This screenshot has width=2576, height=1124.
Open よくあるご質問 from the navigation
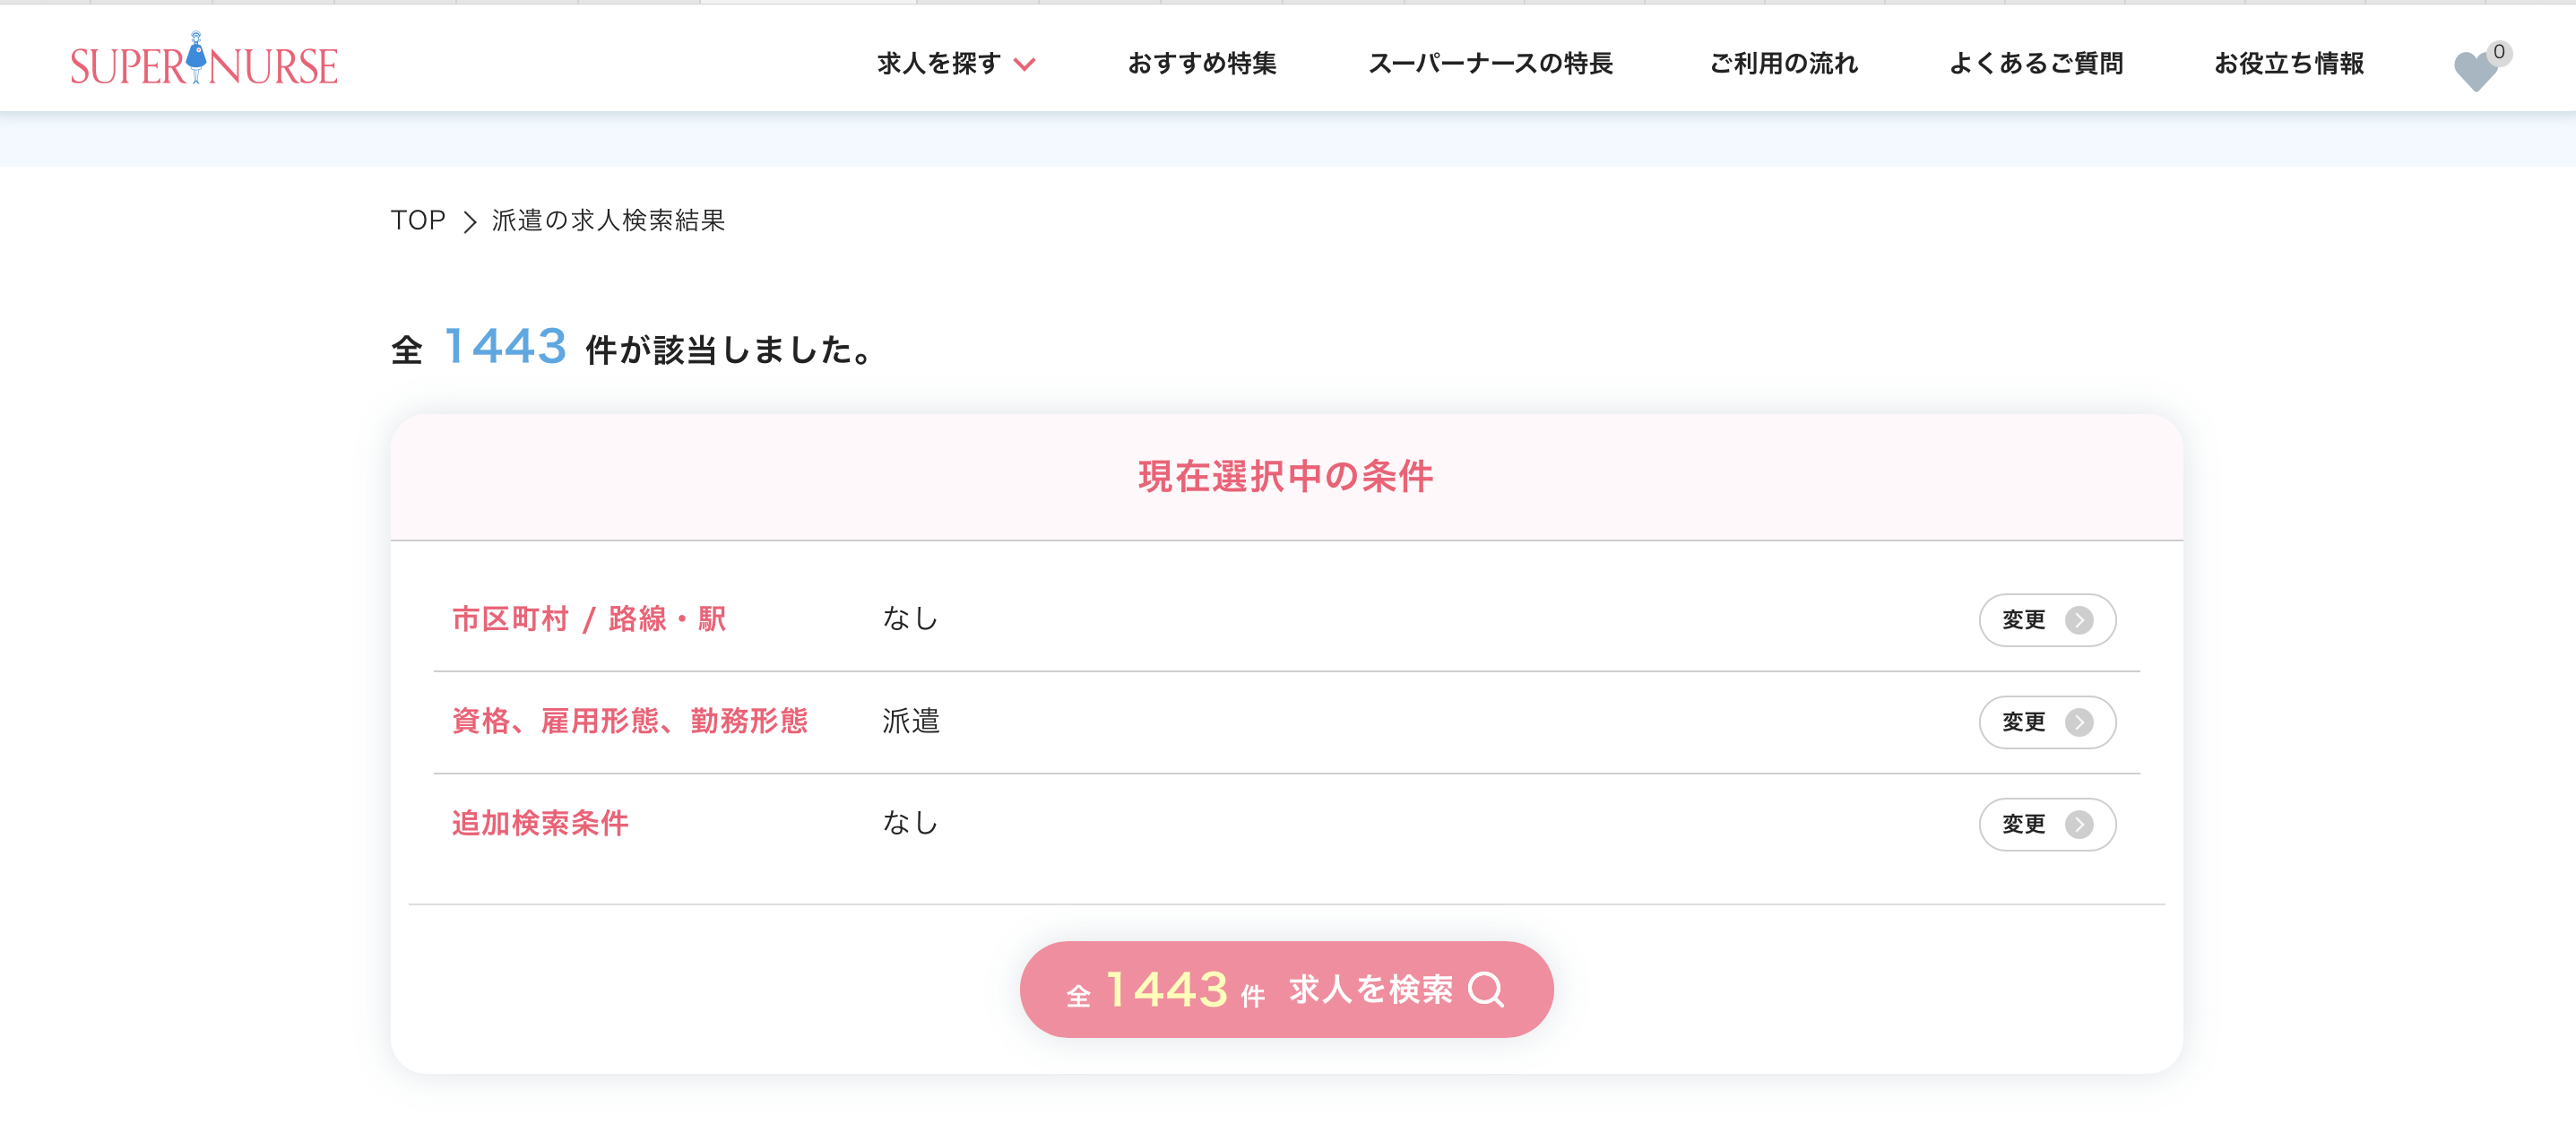[2036, 63]
